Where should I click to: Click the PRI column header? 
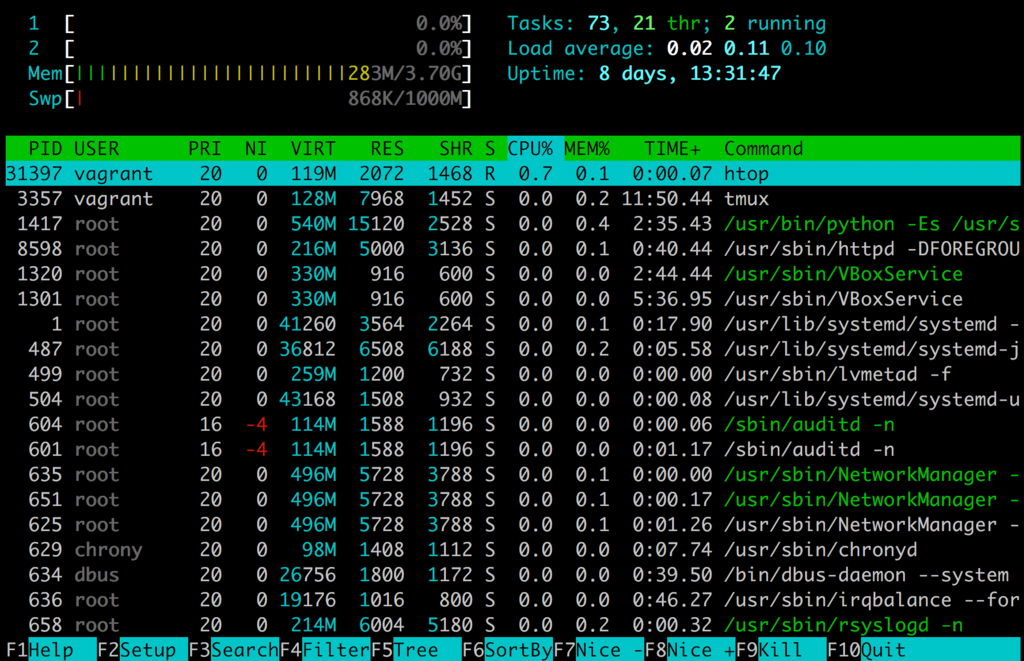[204, 149]
